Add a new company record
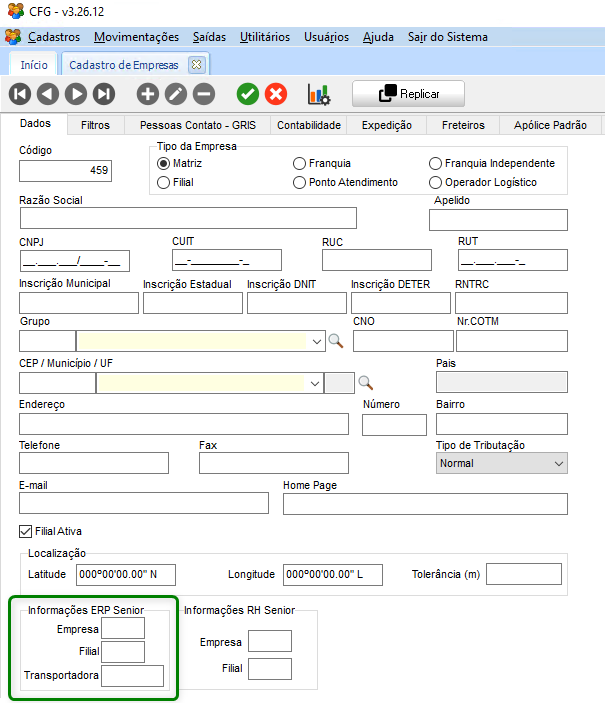The width and height of the screenshot is (605, 703). coord(148,94)
